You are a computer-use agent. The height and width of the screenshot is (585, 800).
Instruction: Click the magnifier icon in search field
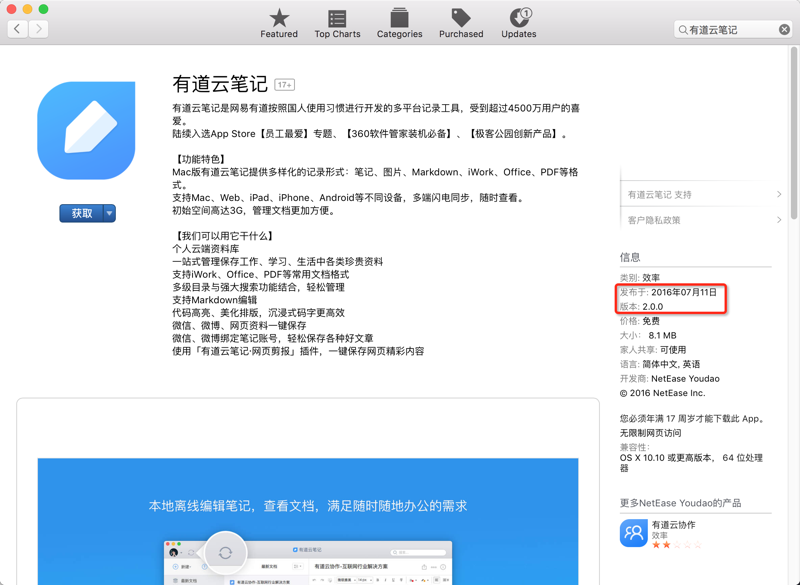[x=682, y=30]
